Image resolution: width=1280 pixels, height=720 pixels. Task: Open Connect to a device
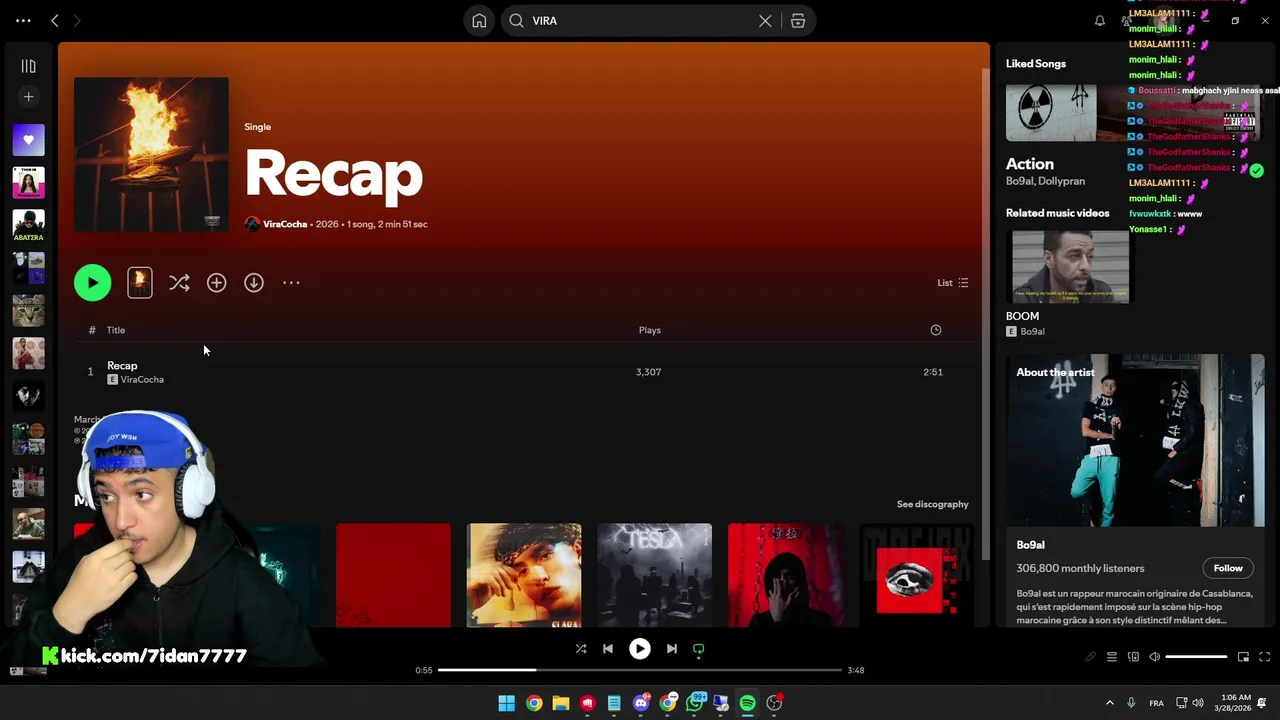tap(1133, 657)
